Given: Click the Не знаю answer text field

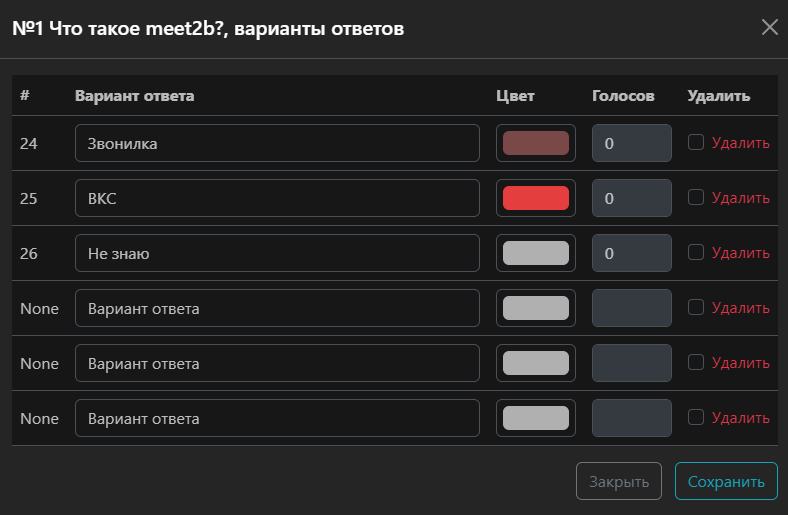Looking at the screenshot, I should point(277,253).
